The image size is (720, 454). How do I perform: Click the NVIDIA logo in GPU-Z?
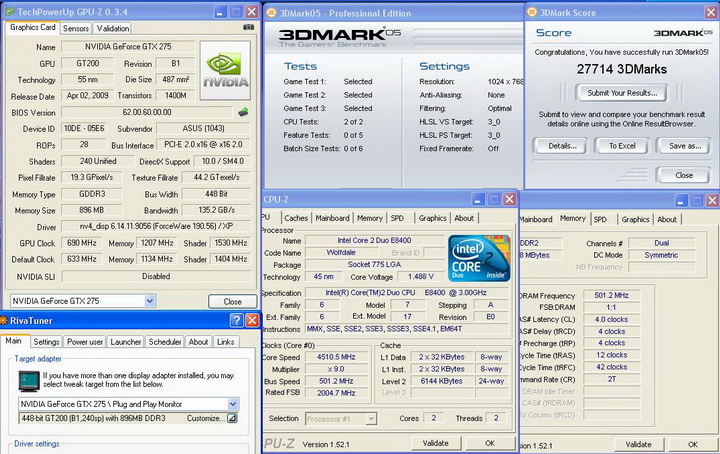[x=225, y=70]
